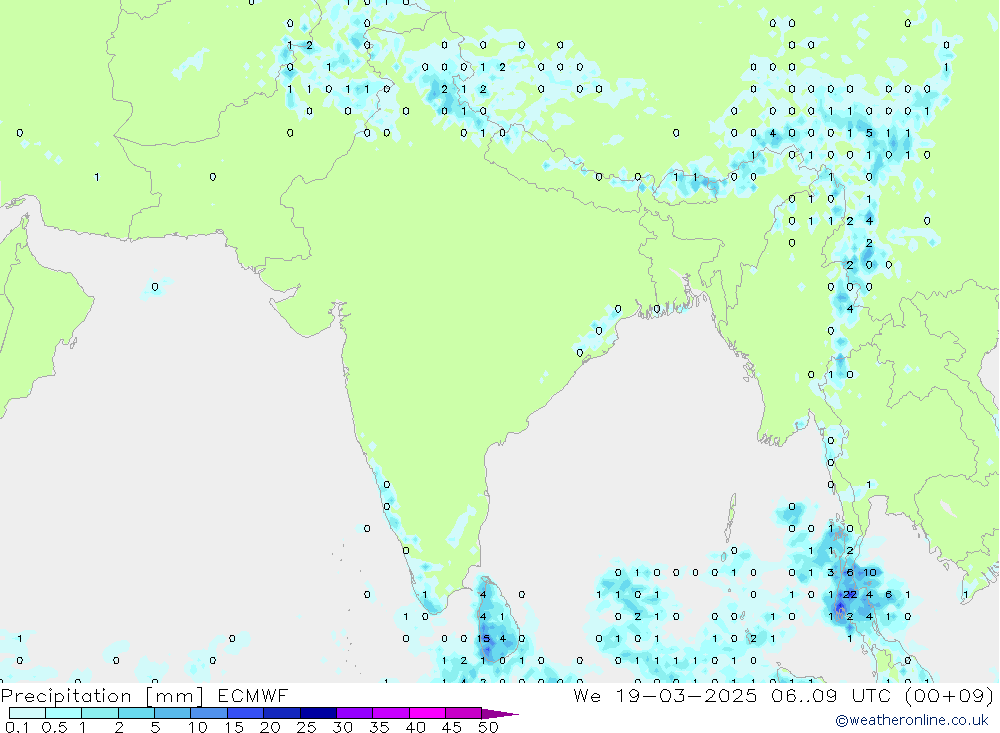The width and height of the screenshot is (1000, 733).
Task: Click the '06..09 UTC' time range text
Action: point(830,696)
